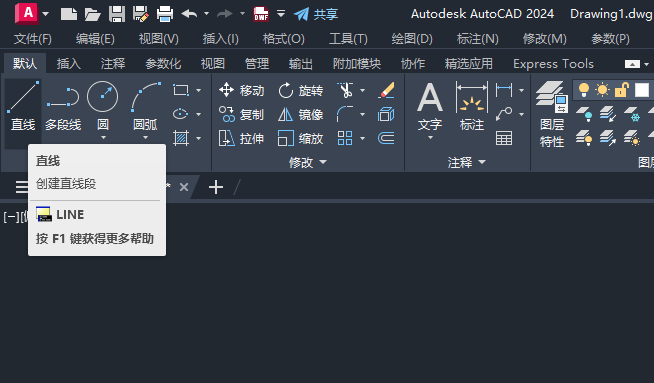Click the Layer Off cyan bulb icon
The width and height of the screenshot is (654, 383).
[x=584, y=114]
